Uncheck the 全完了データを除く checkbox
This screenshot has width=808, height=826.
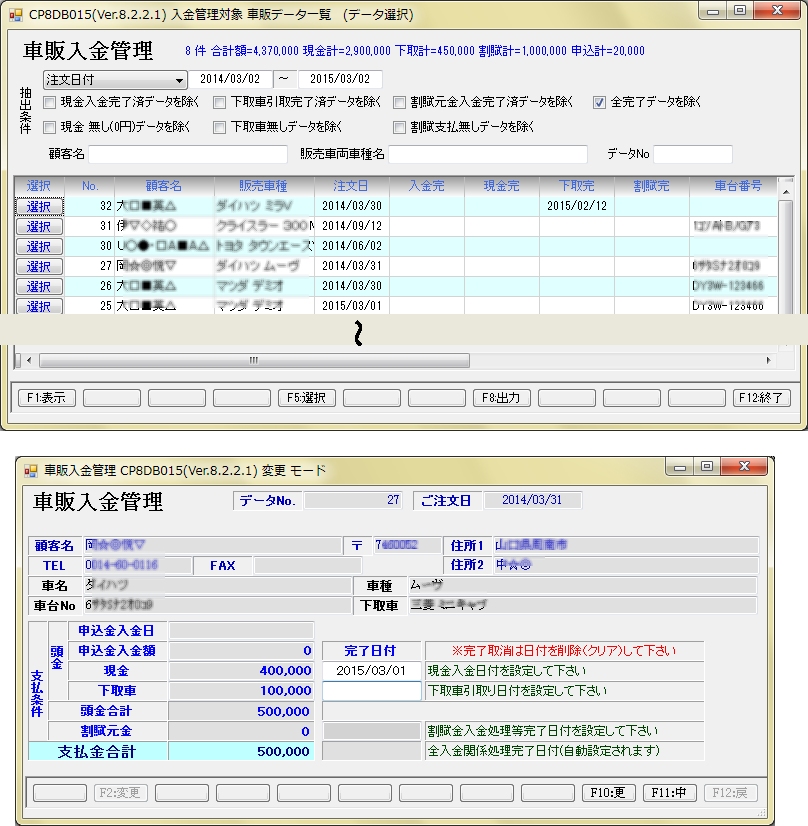coord(599,102)
